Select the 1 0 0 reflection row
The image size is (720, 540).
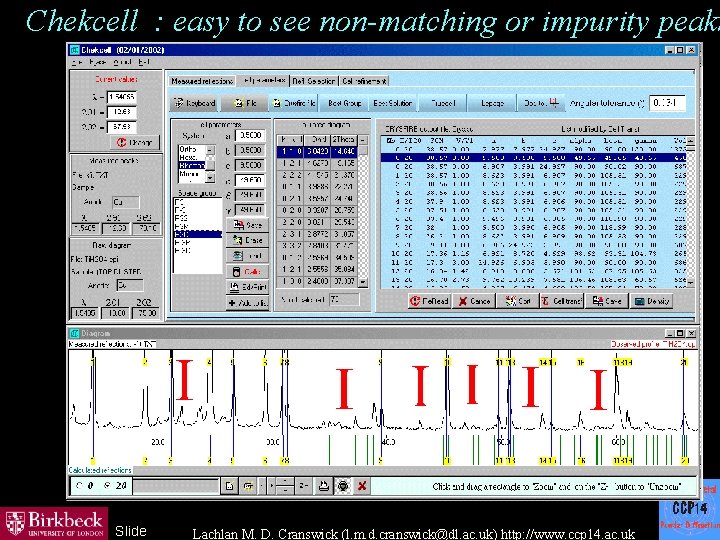[317, 281]
